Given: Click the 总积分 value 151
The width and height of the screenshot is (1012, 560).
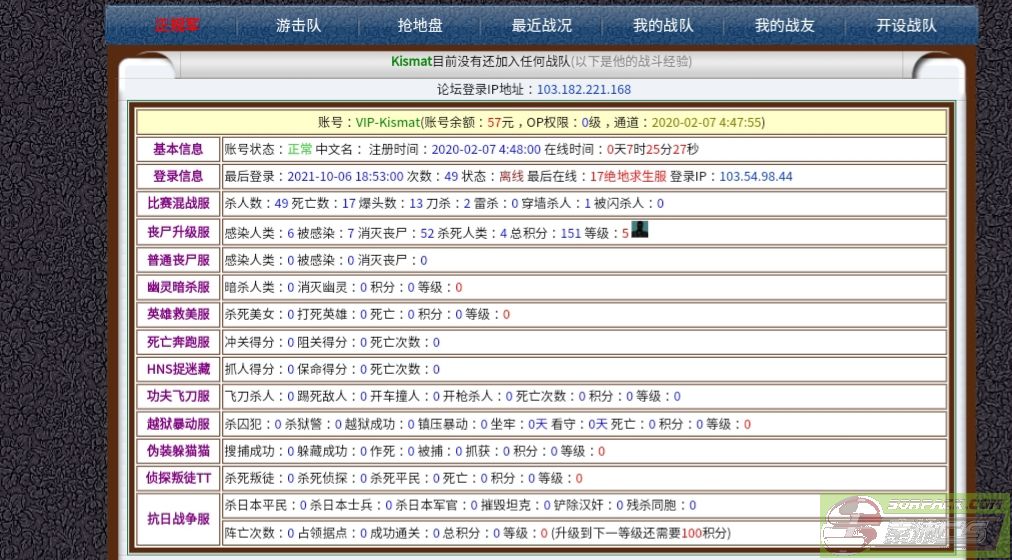Looking at the screenshot, I should tap(571, 234).
